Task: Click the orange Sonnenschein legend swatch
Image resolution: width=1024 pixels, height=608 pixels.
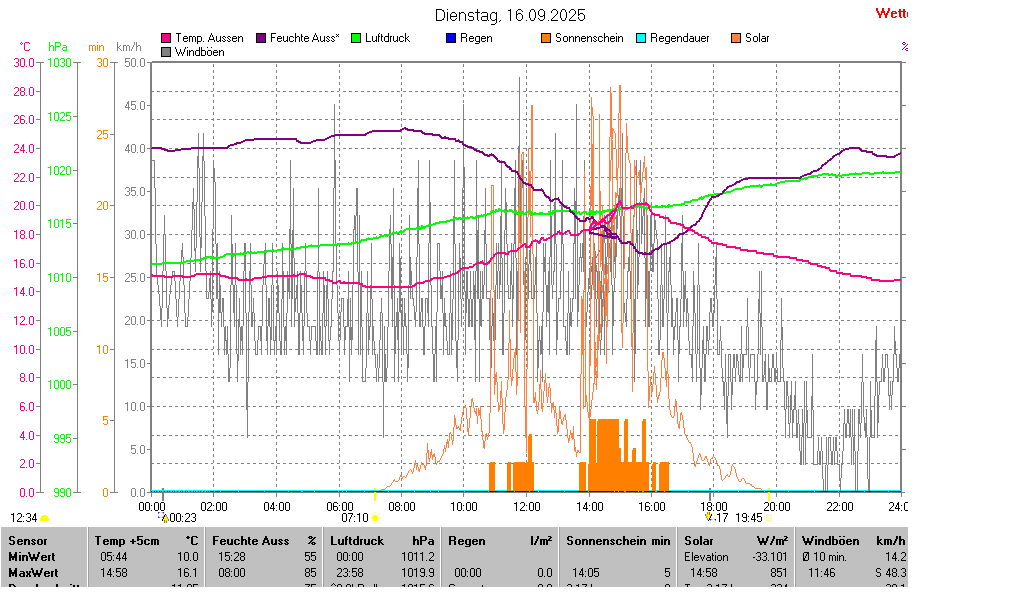Action: [546, 38]
